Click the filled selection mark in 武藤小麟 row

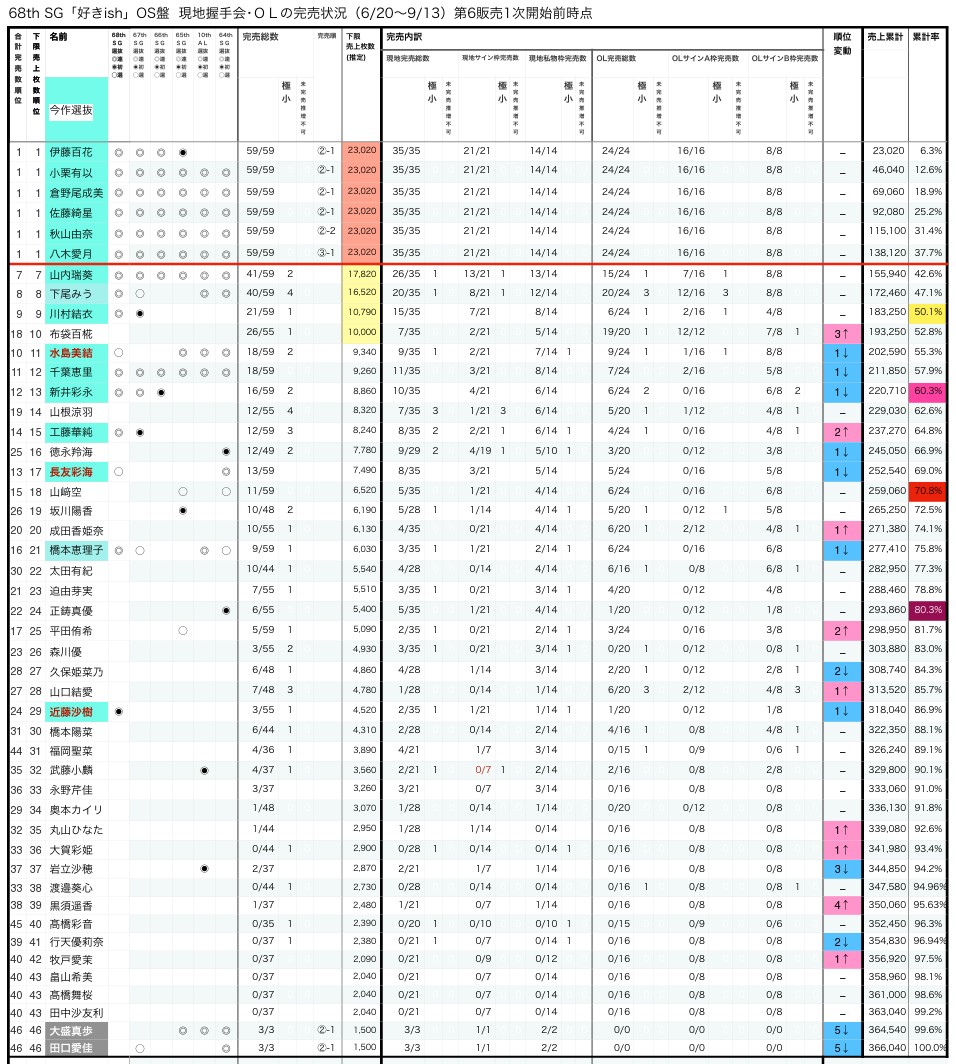(204, 770)
